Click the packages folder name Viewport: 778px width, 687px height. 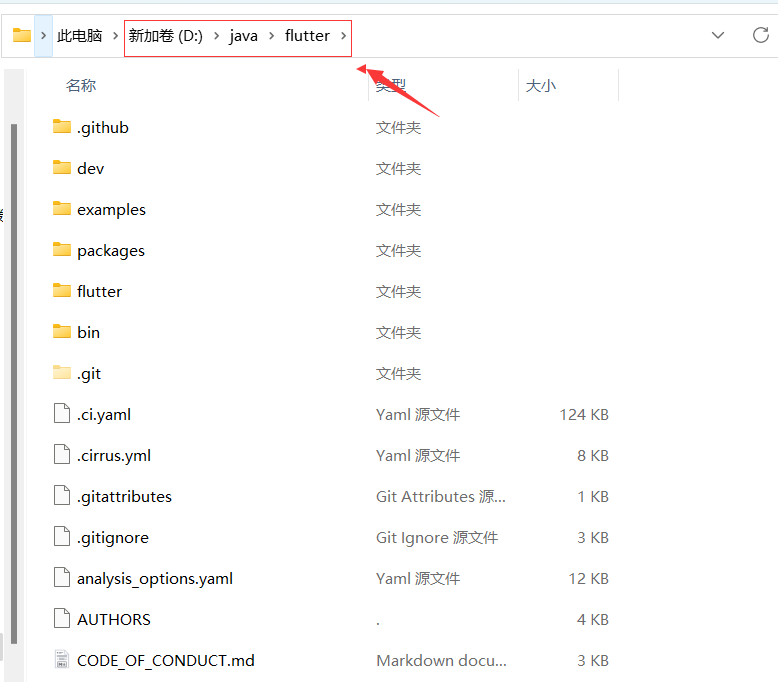click(x=111, y=251)
